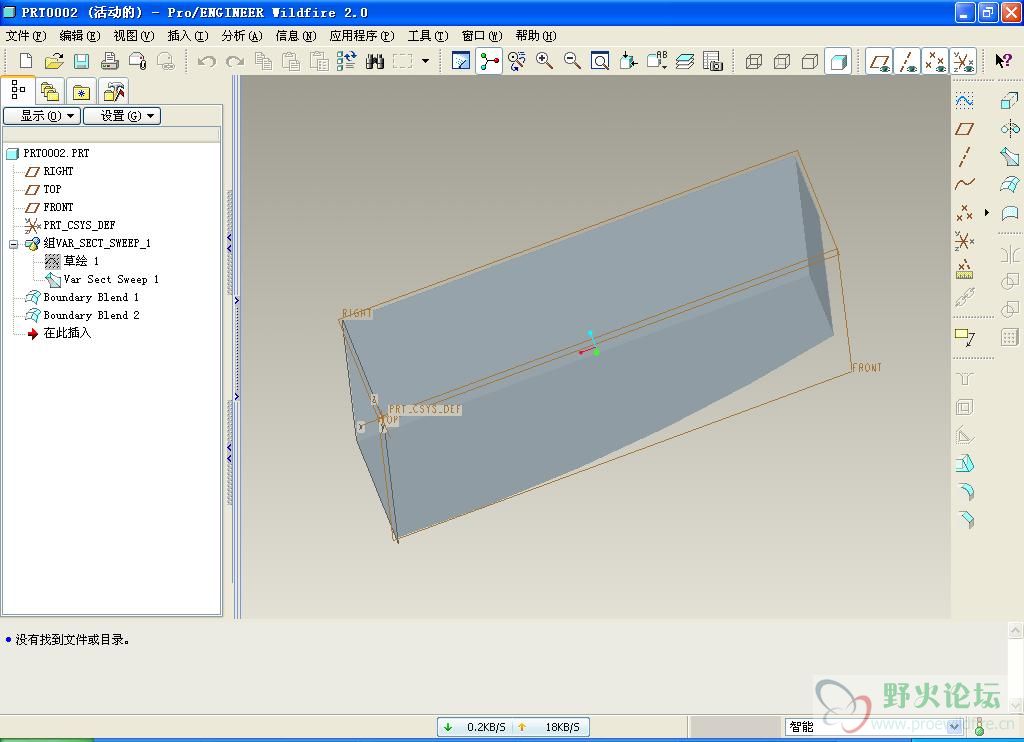1024x742 pixels.
Task: Open context-sensitive help pointer
Action: click(1003, 61)
